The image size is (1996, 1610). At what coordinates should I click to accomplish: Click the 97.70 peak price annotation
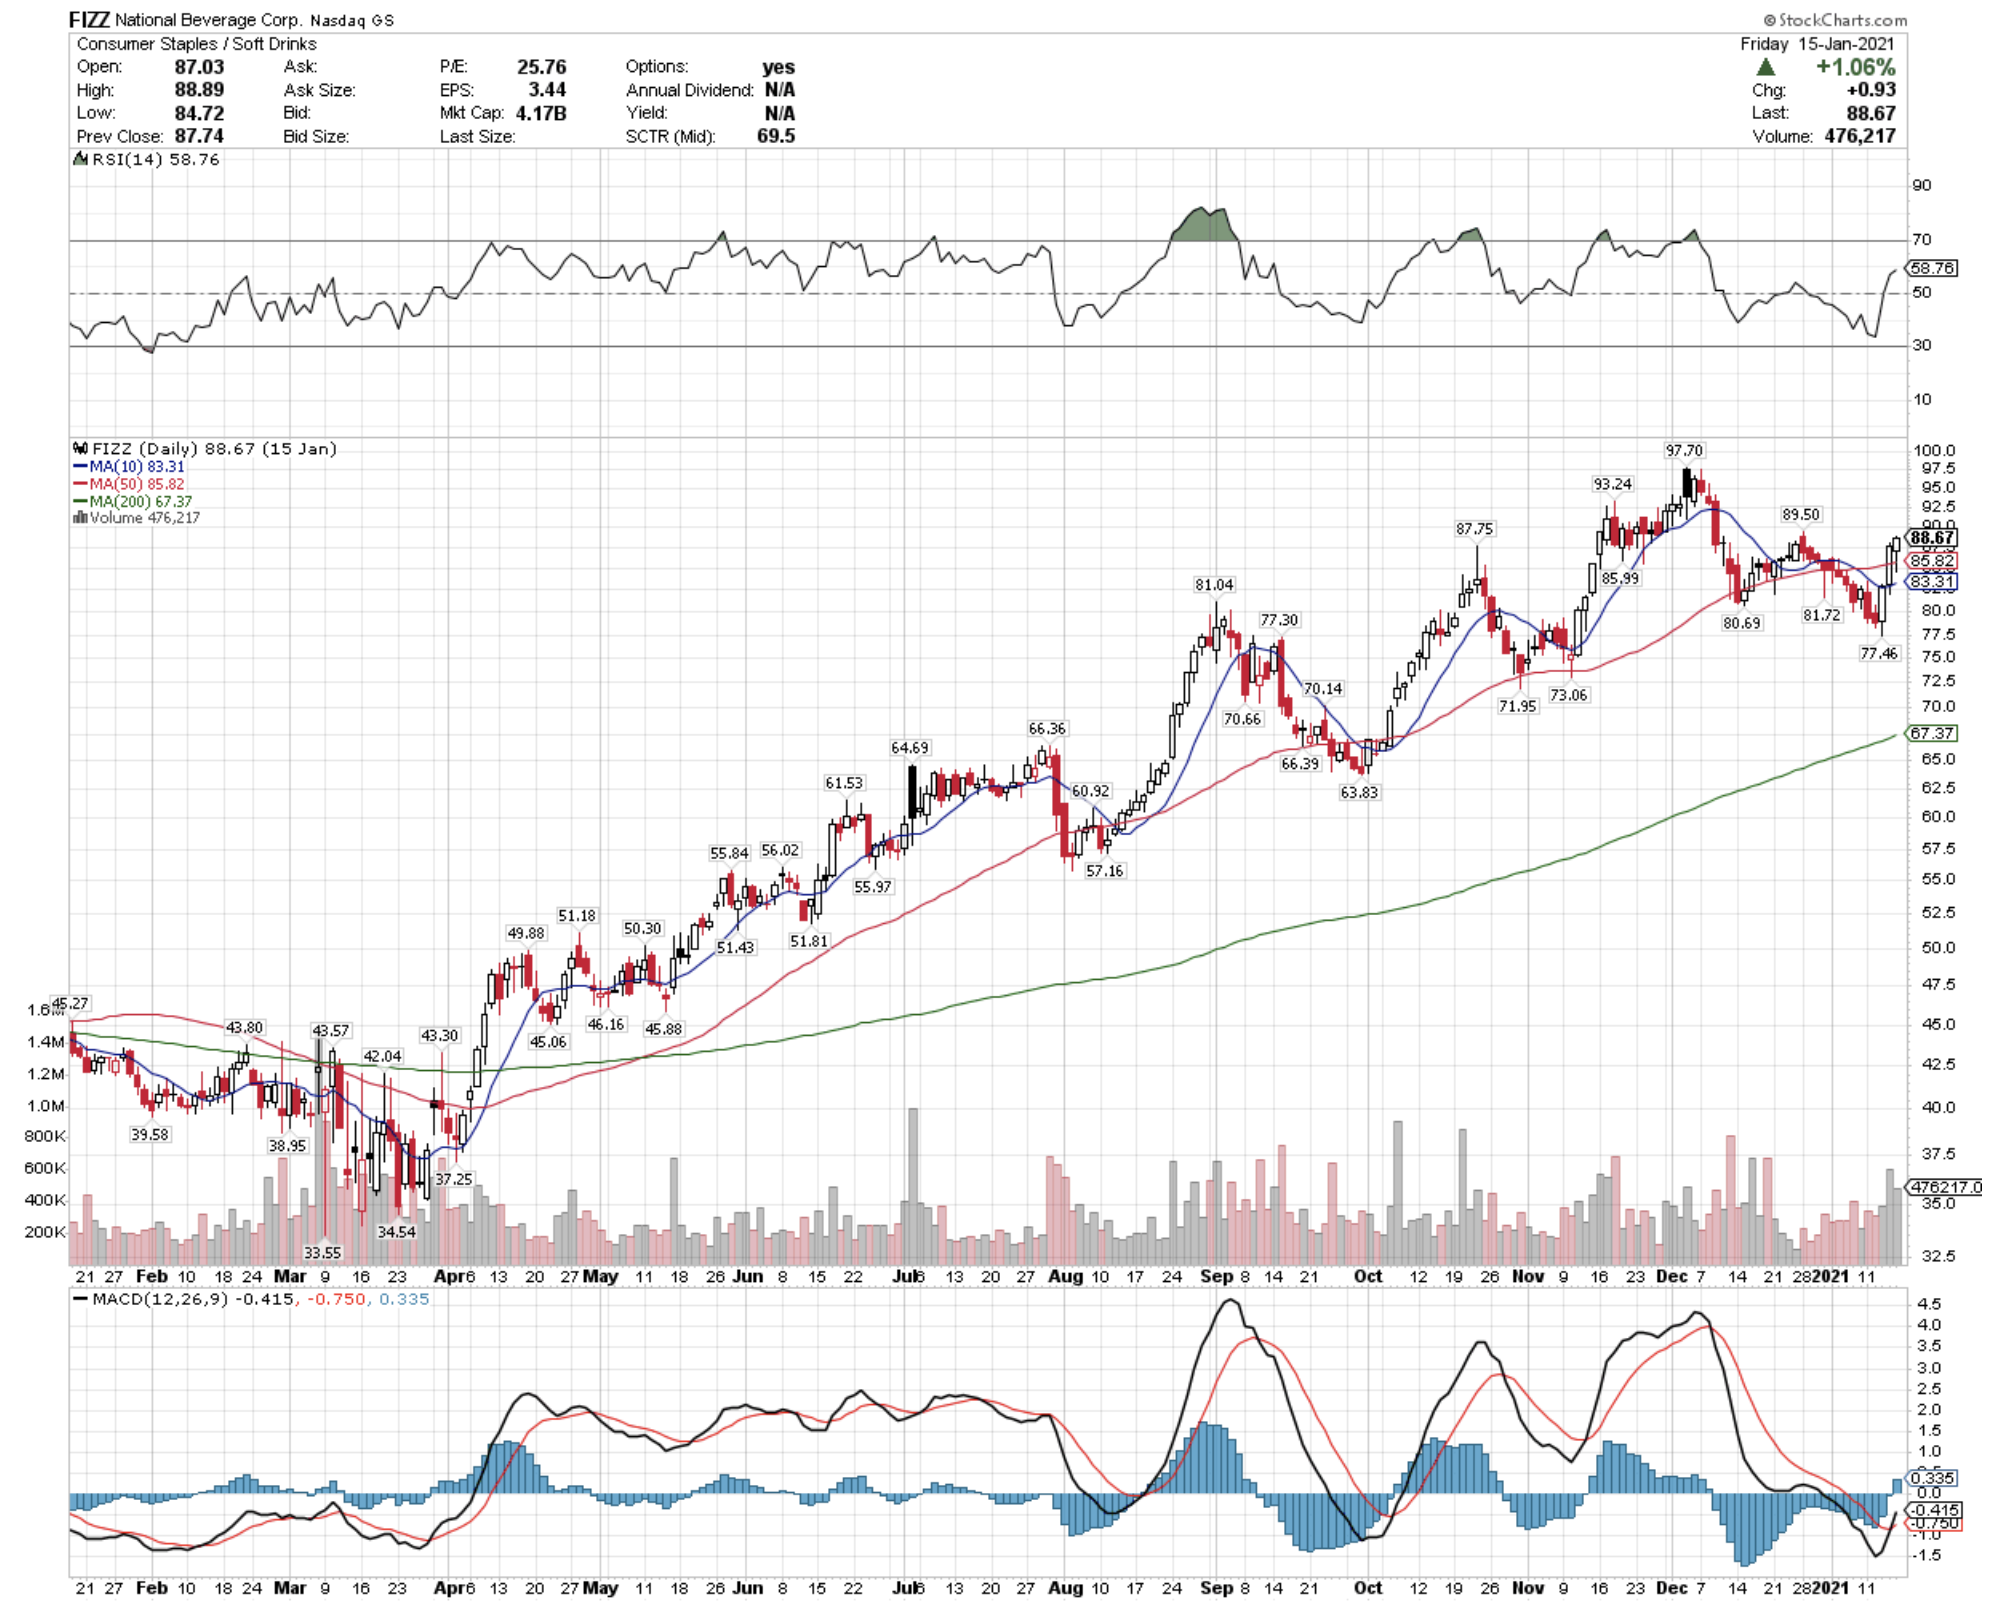[x=1684, y=451]
